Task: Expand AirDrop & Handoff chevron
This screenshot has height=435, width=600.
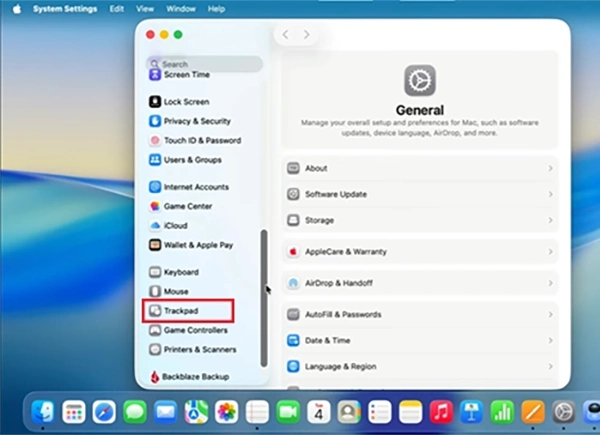Action: [x=550, y=283]
